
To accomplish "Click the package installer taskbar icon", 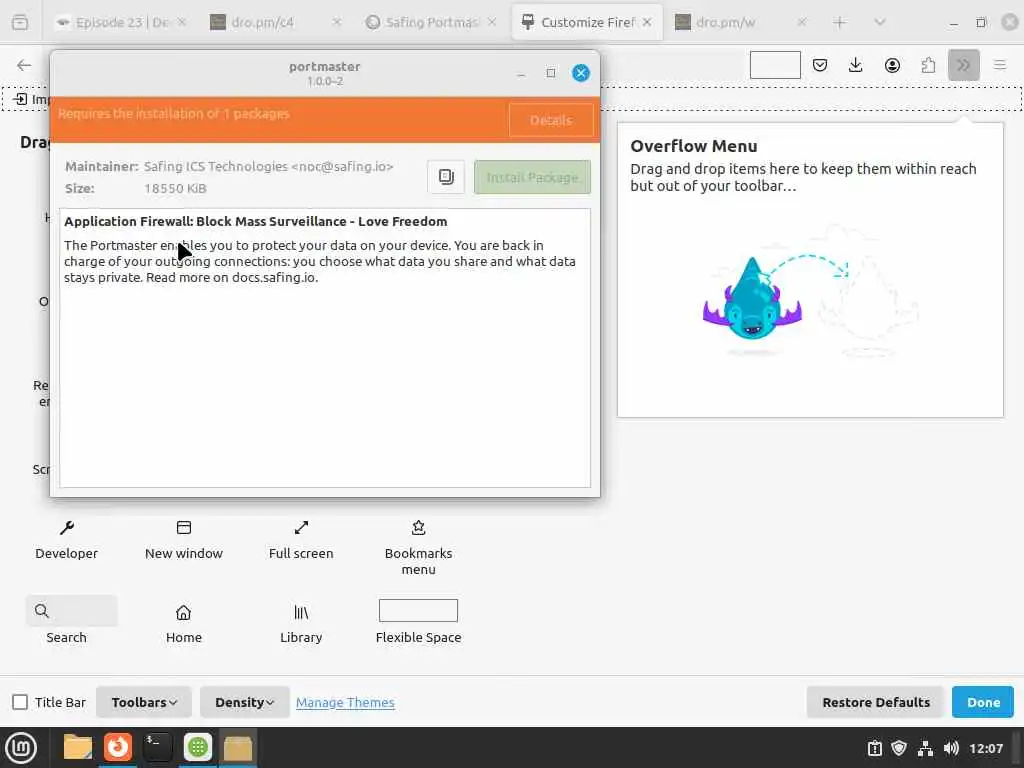I will pos(238,747).
